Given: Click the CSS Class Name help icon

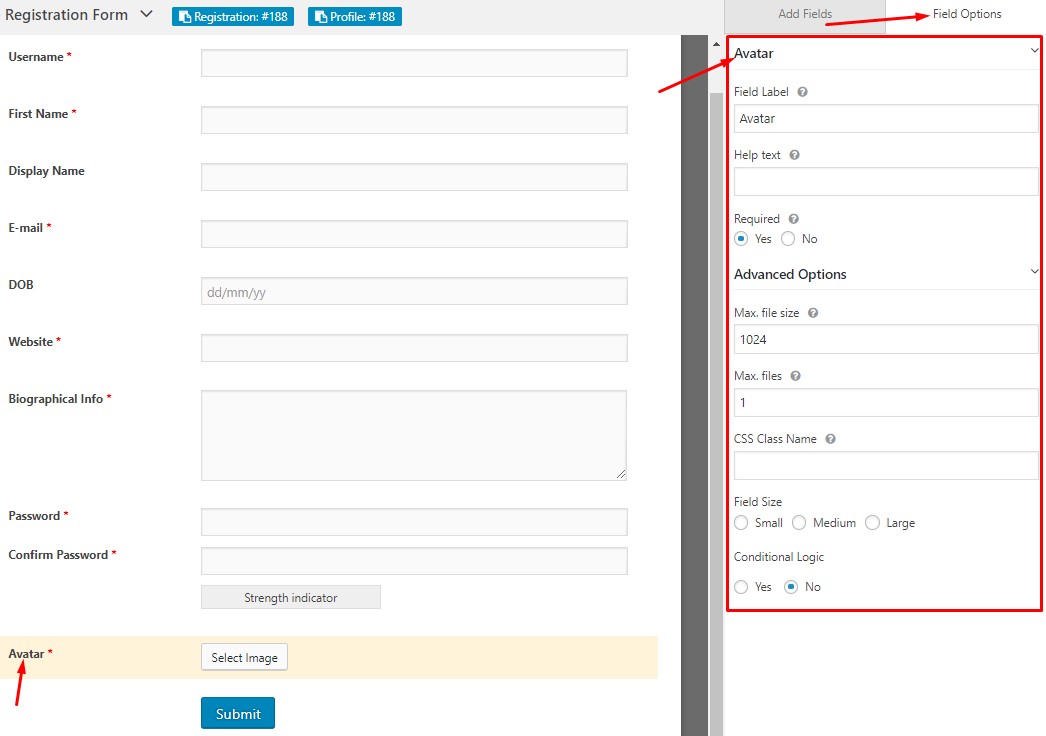Looking at the screenshot, I should point(831,439).
